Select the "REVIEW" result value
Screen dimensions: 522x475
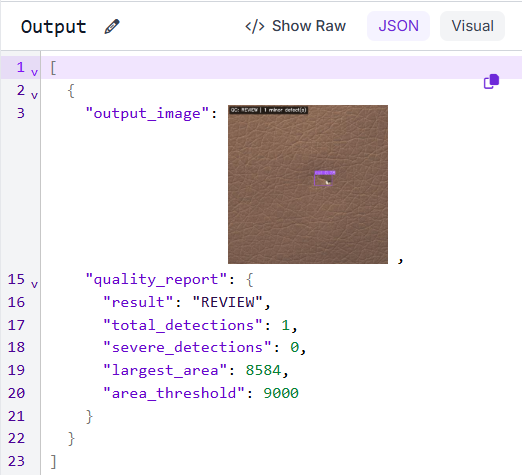[x=228, y=302]
